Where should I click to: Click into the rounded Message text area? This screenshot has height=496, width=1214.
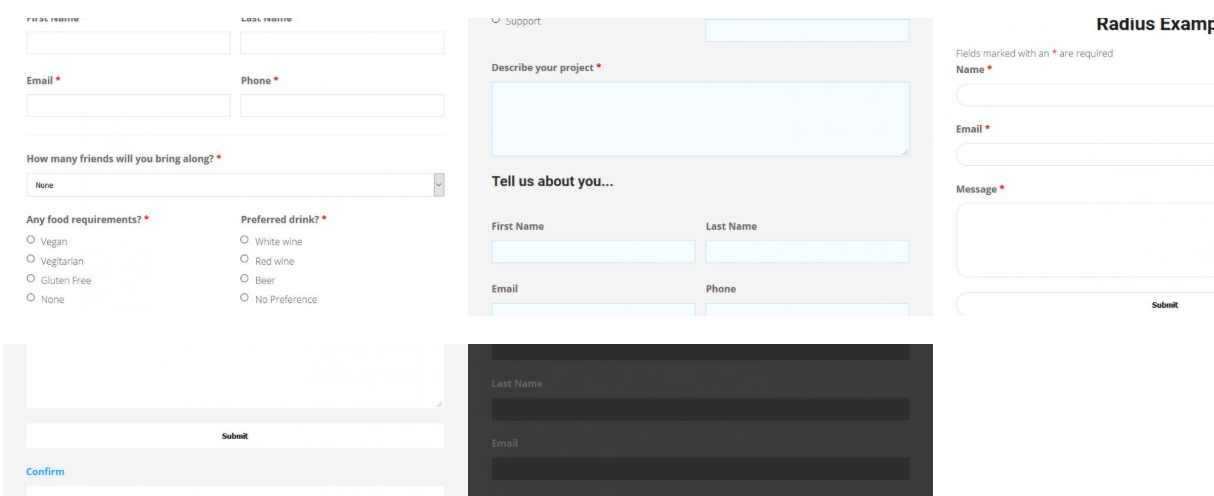click(x=1085, y=240)
